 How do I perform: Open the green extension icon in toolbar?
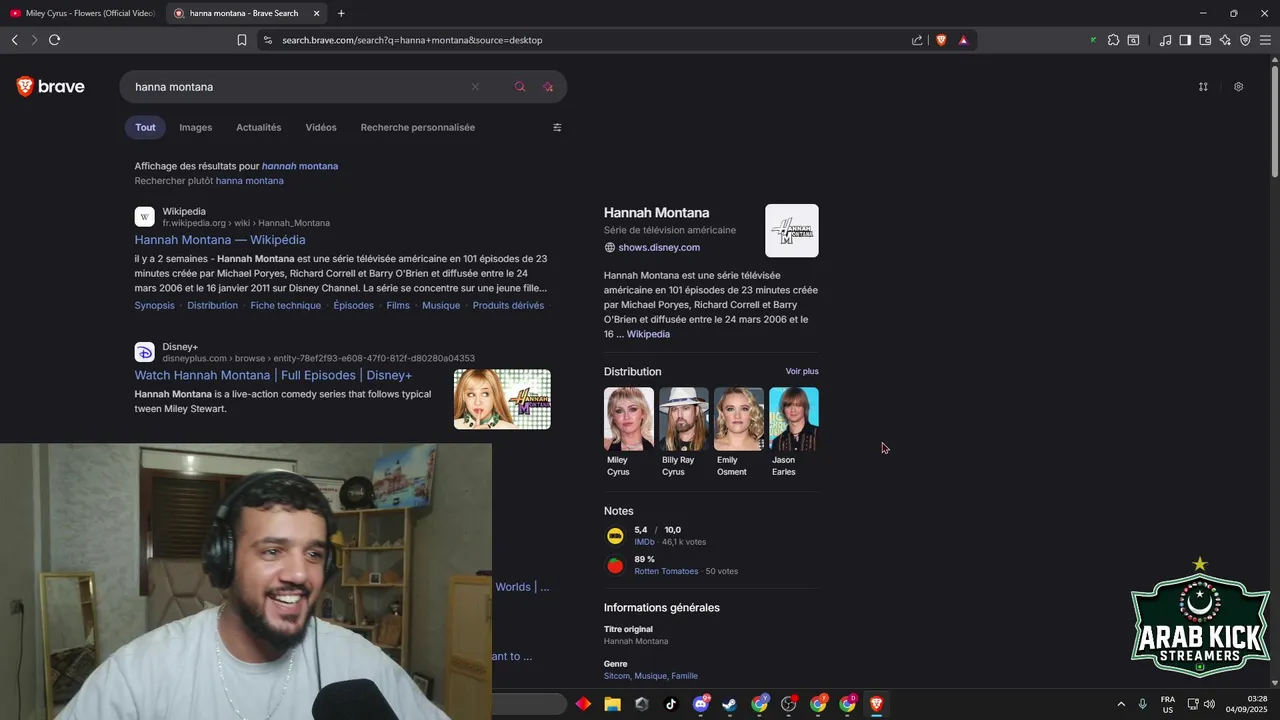click(x=1093, y=40)
